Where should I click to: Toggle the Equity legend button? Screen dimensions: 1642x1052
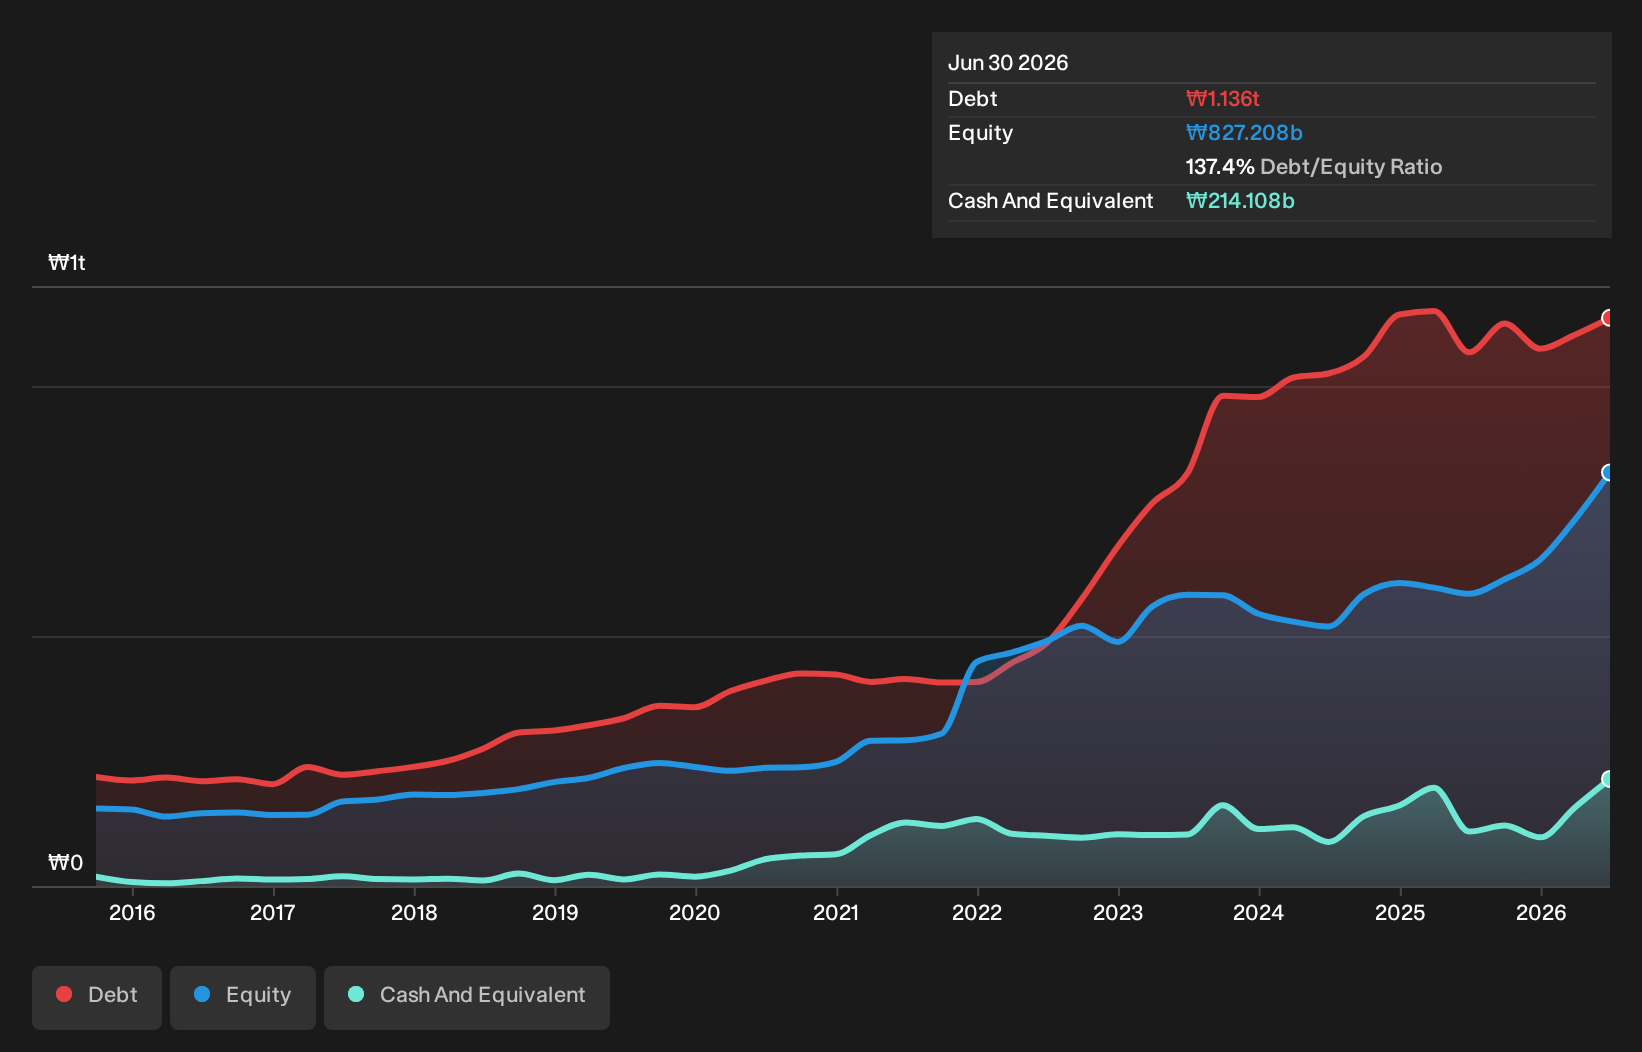coord(243,997)
